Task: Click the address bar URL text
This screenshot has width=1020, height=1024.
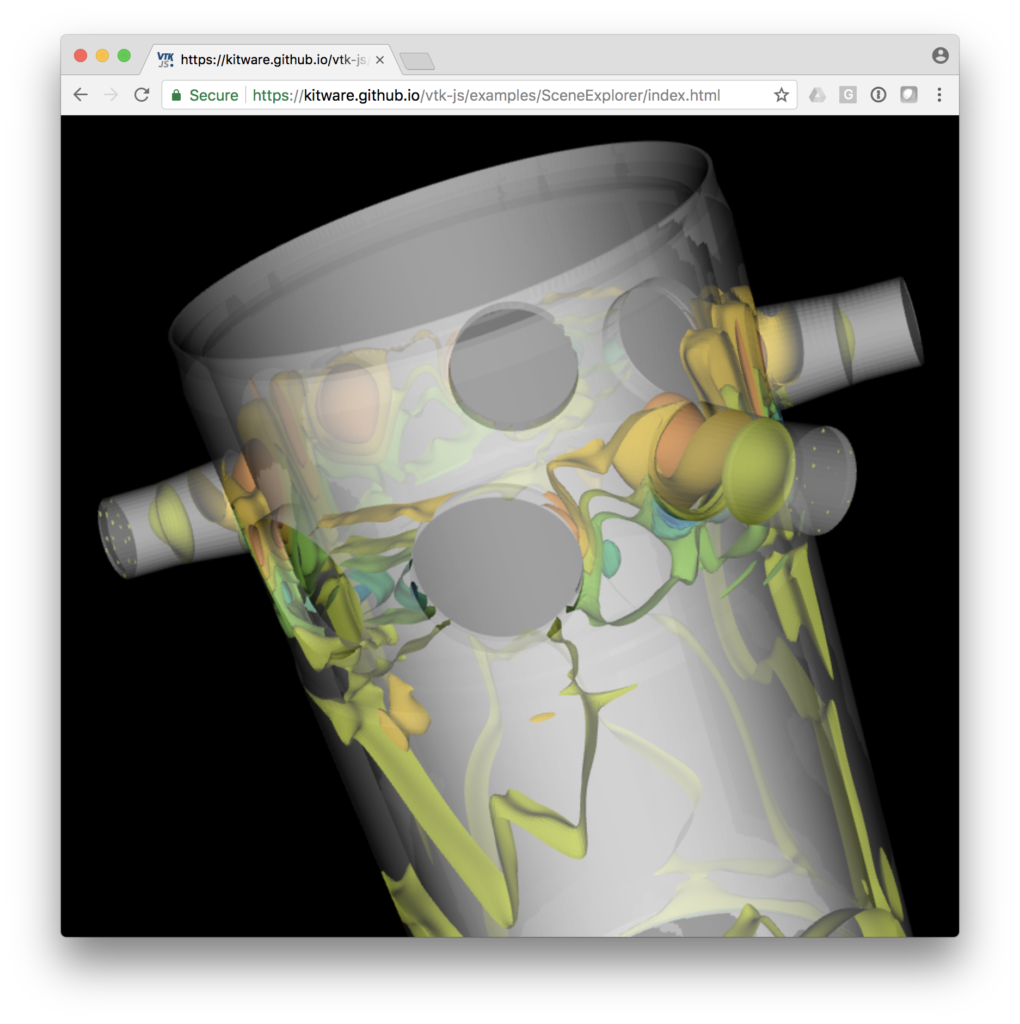Action: (485, 95)
